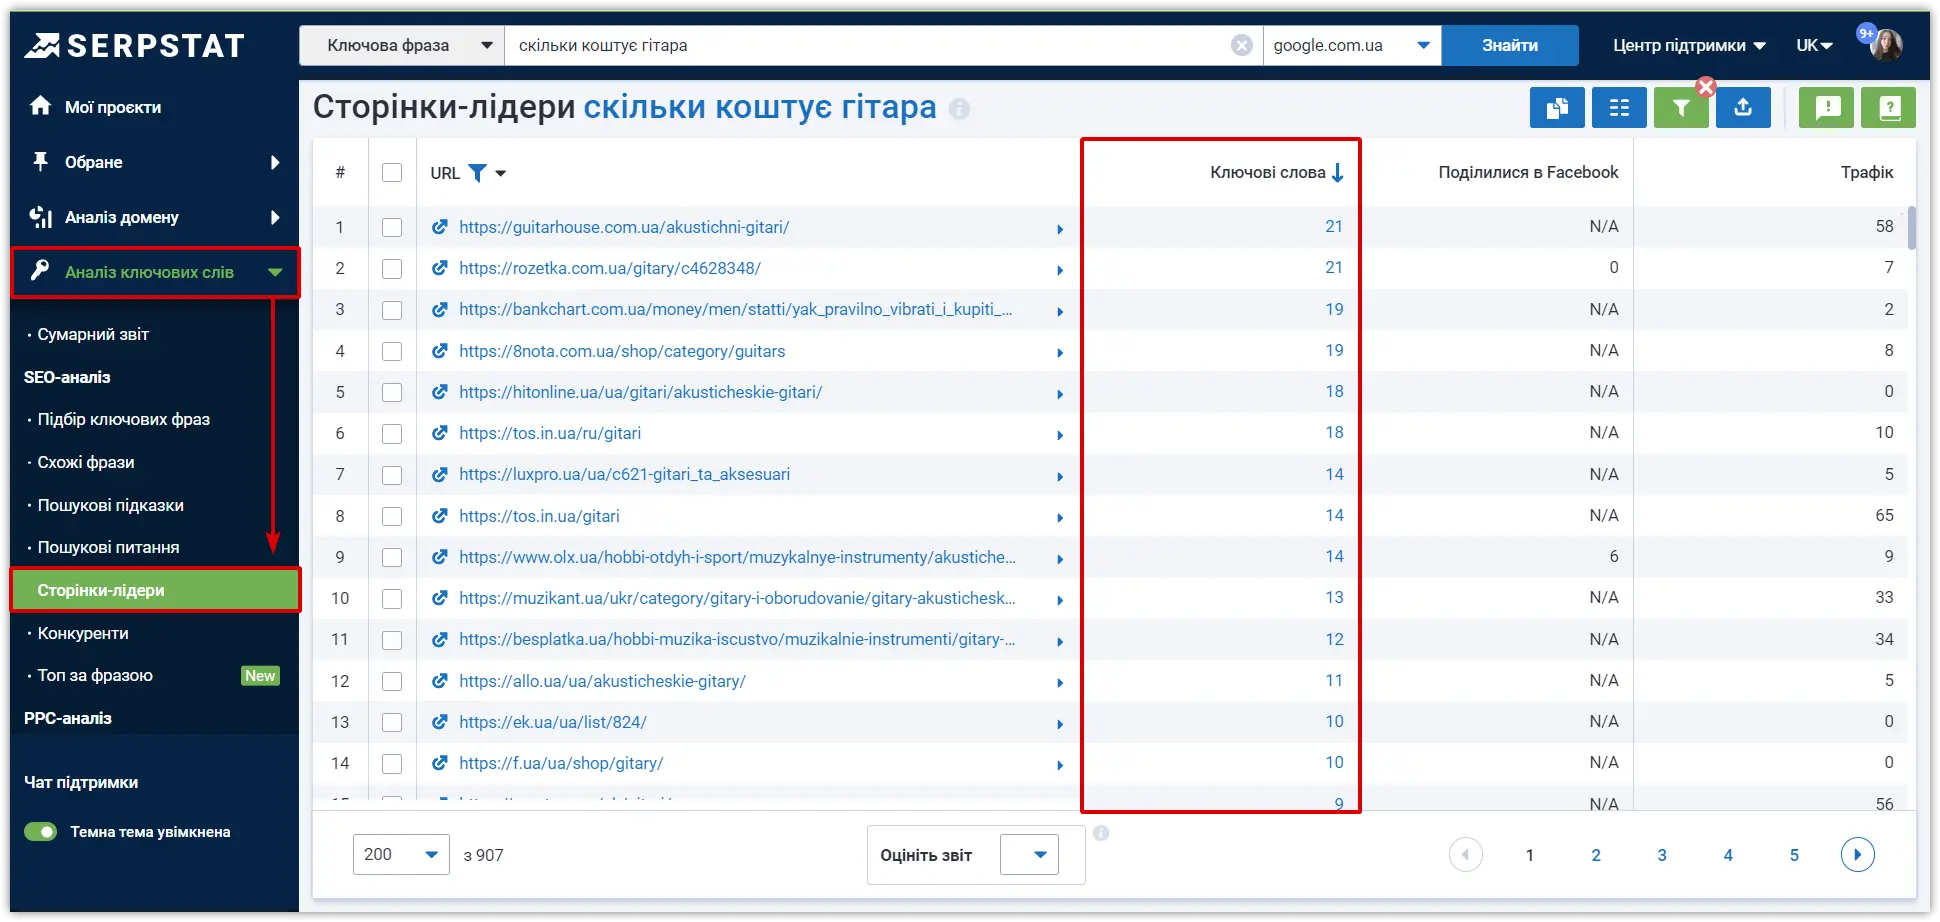The image size is (1940, 922).
Task: Open external link icon for 8nota.com.ua row
Action: point(439,351)
